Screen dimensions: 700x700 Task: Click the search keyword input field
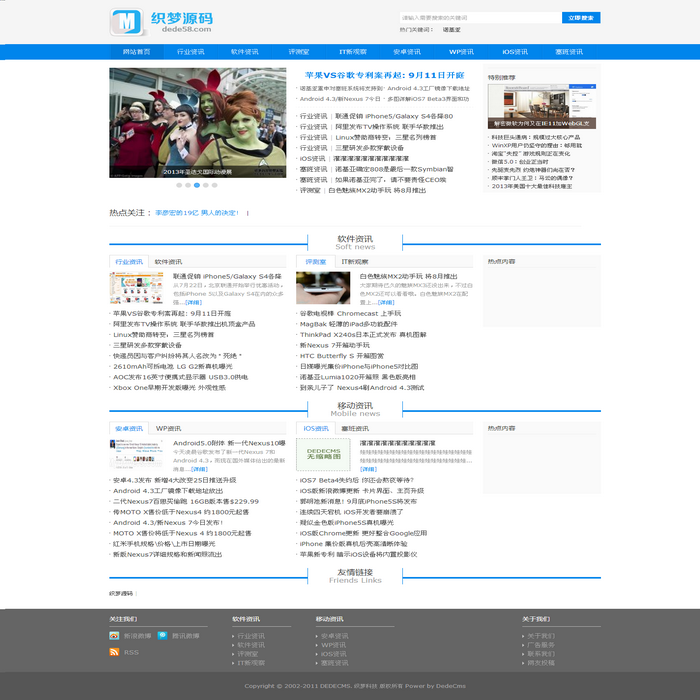[x=480, y=18]
